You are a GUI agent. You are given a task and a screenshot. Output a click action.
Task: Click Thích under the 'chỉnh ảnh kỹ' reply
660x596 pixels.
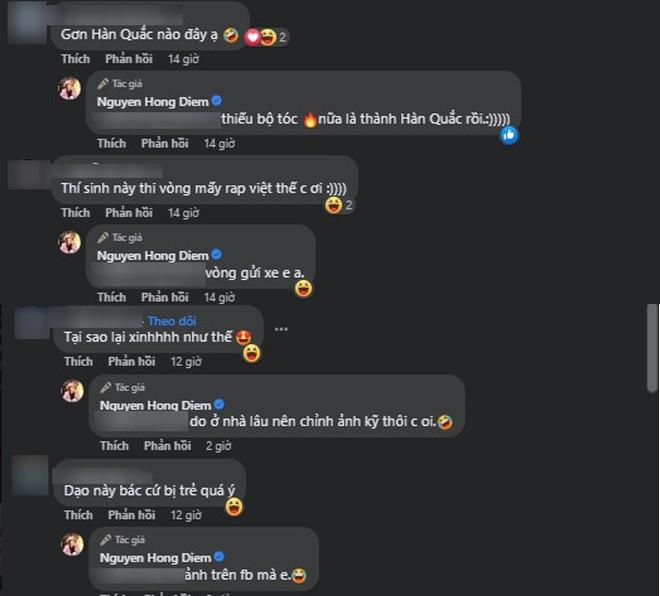(114, 445)
